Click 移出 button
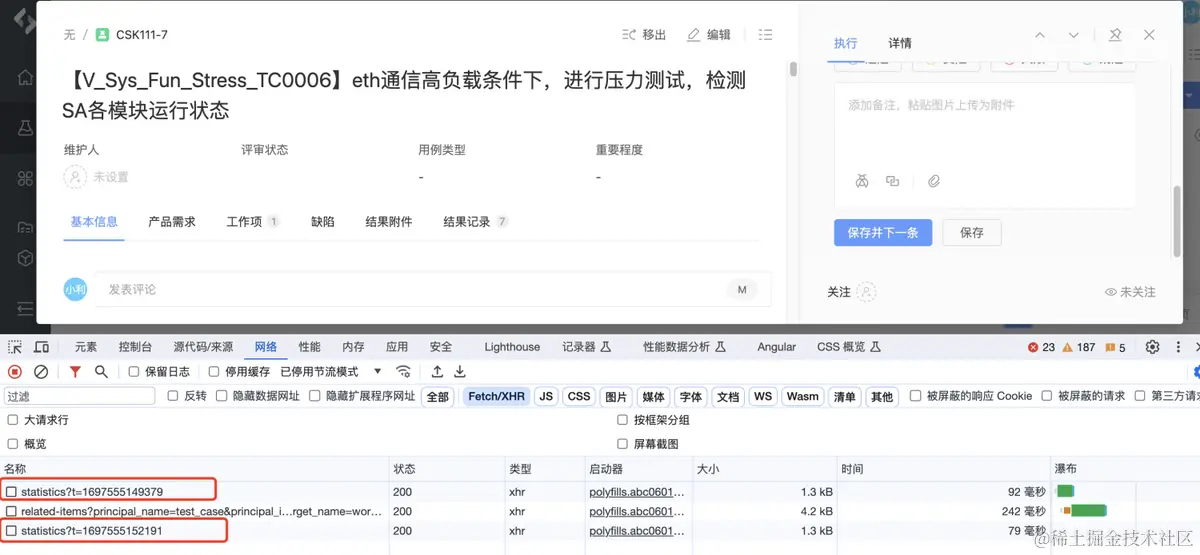 [x=644, y=34]
